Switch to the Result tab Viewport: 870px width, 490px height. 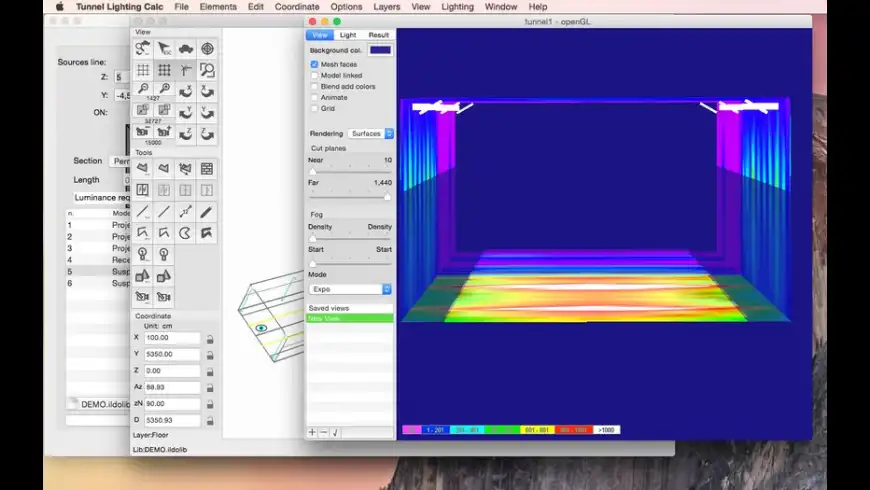coord(378,35)
